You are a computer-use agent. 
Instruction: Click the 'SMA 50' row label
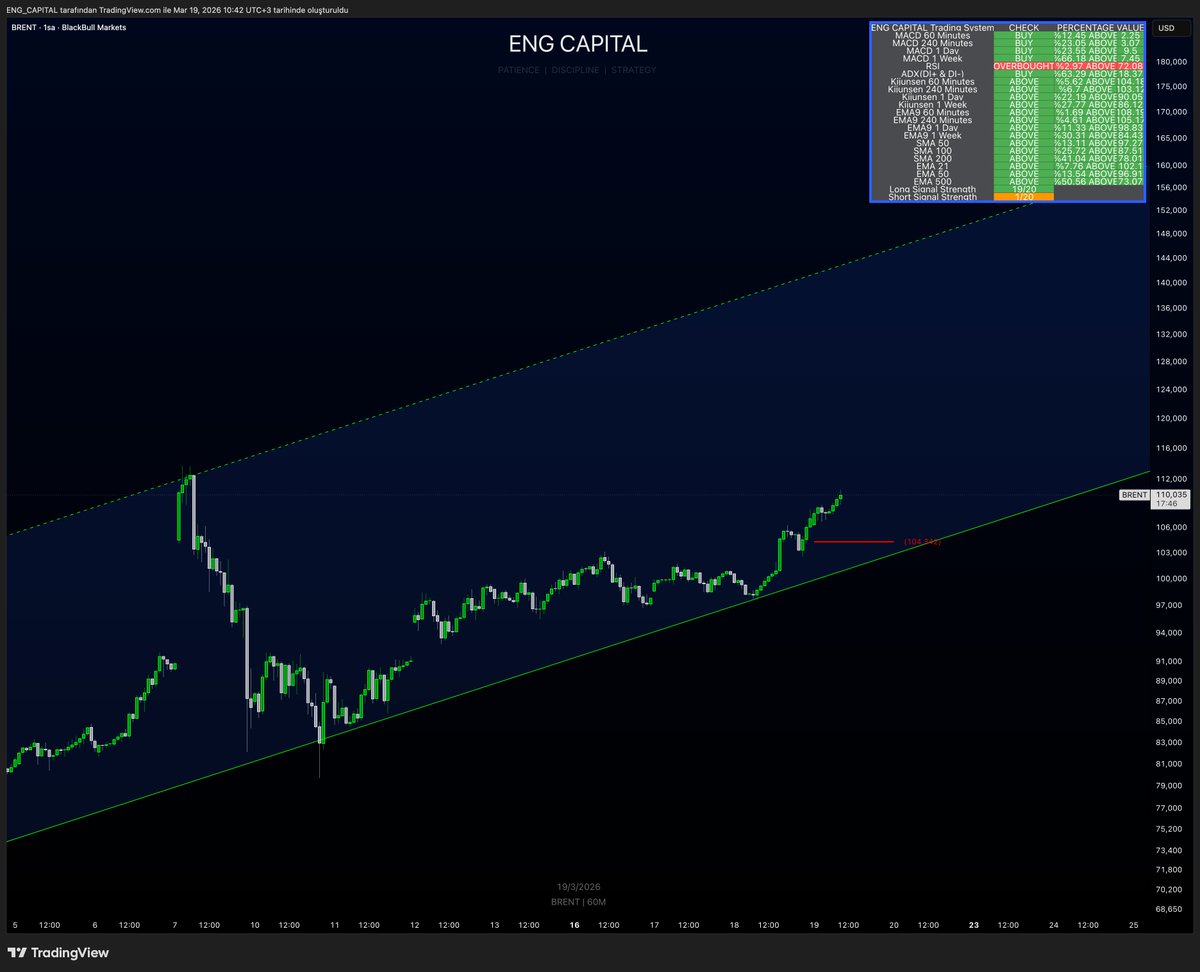coord(932,143)
